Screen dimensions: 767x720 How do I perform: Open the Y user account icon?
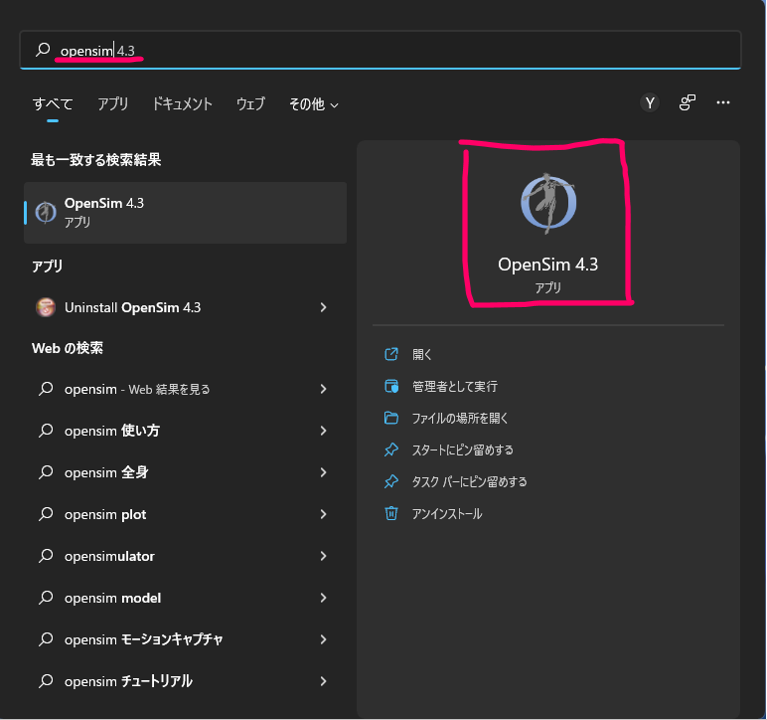650,103
